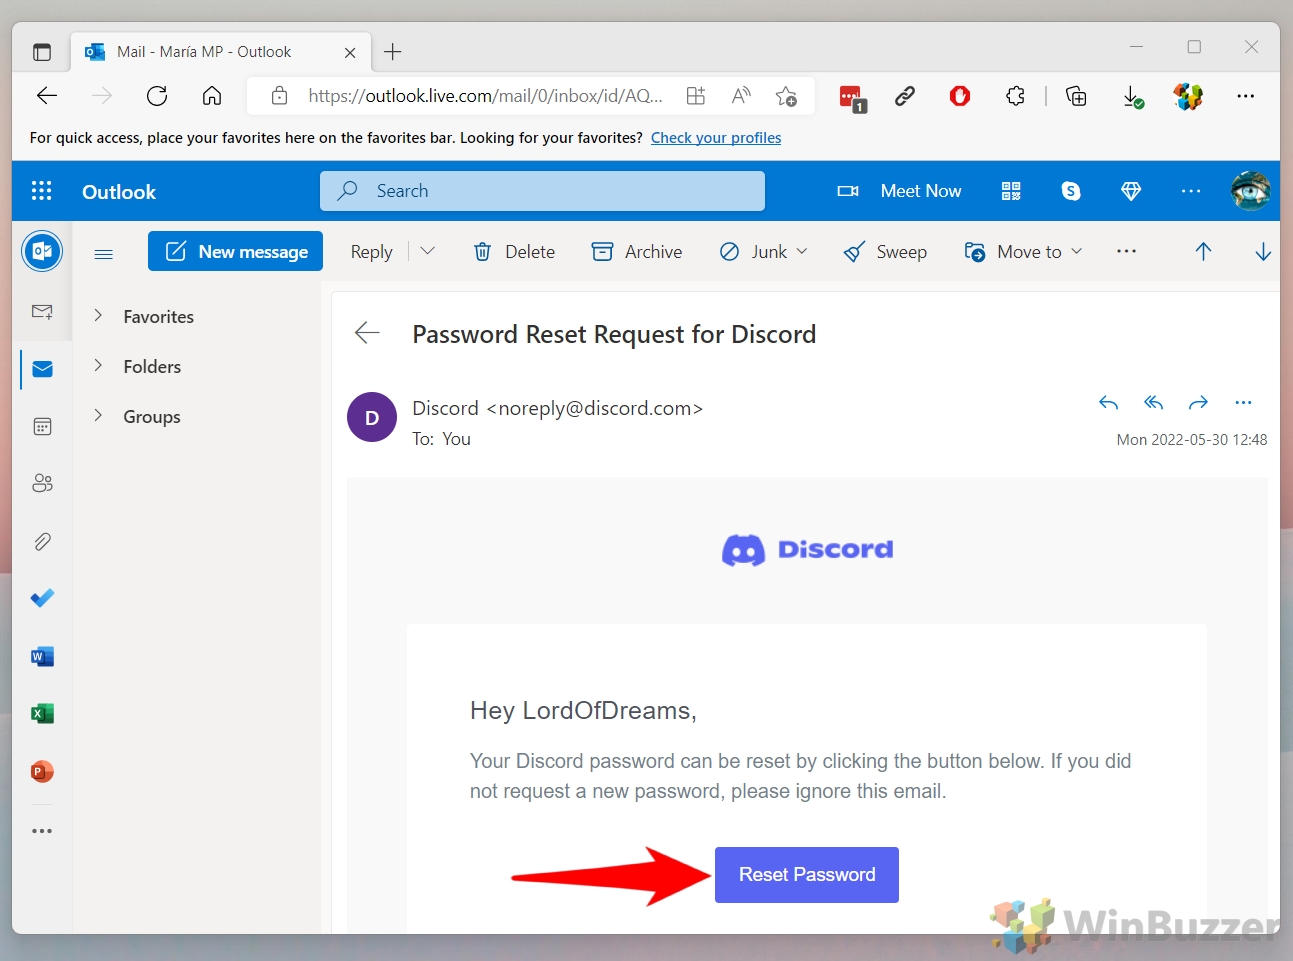Open the Calendar icon in left rail

[42, 427]
